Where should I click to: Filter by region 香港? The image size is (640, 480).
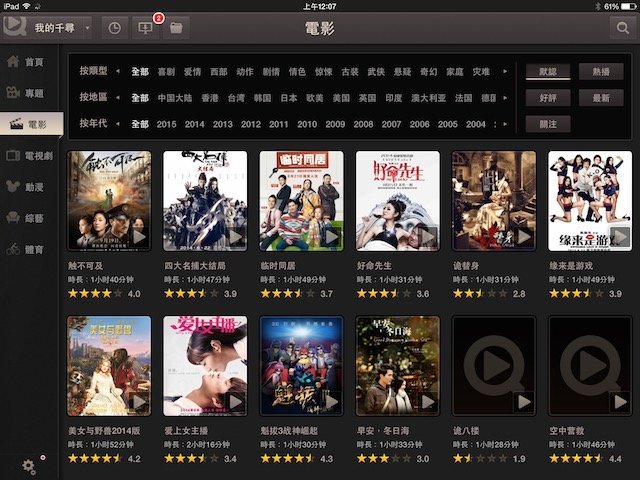209,98
